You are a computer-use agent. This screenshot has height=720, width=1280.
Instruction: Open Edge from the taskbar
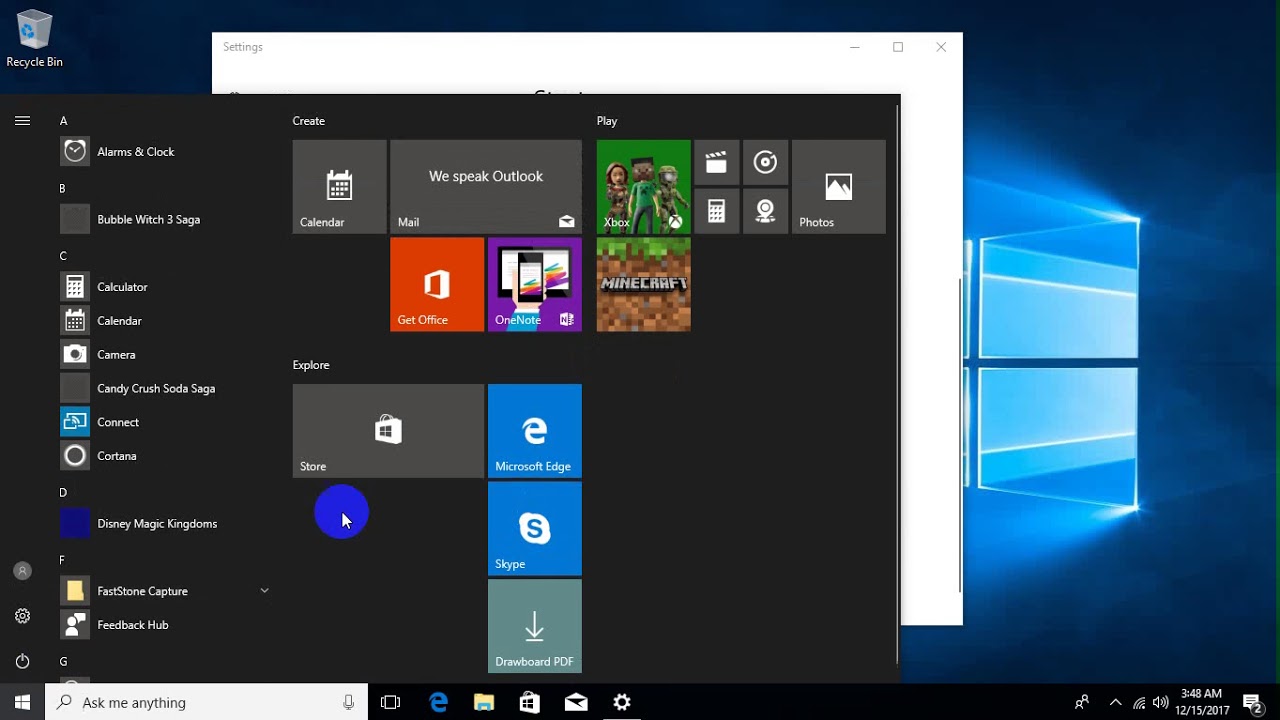coord(439,702)
